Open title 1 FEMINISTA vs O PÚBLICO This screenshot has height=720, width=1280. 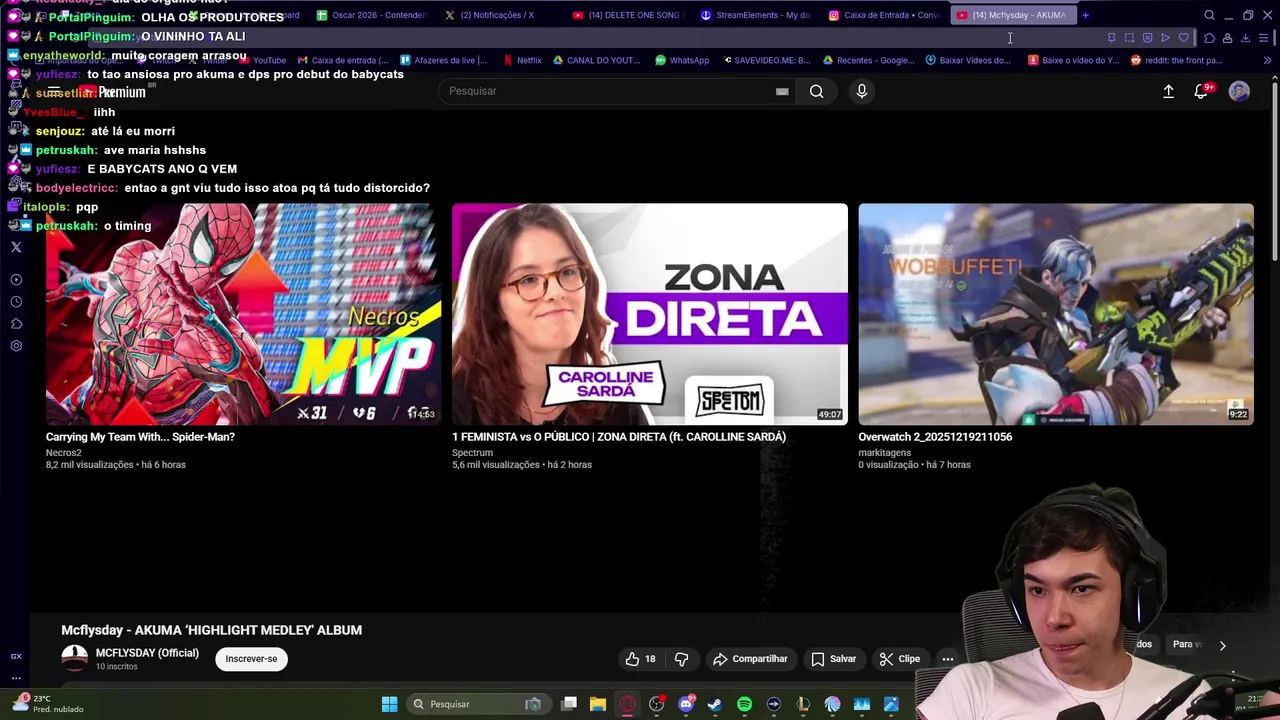pyautogui.click(x=619, y=437)
